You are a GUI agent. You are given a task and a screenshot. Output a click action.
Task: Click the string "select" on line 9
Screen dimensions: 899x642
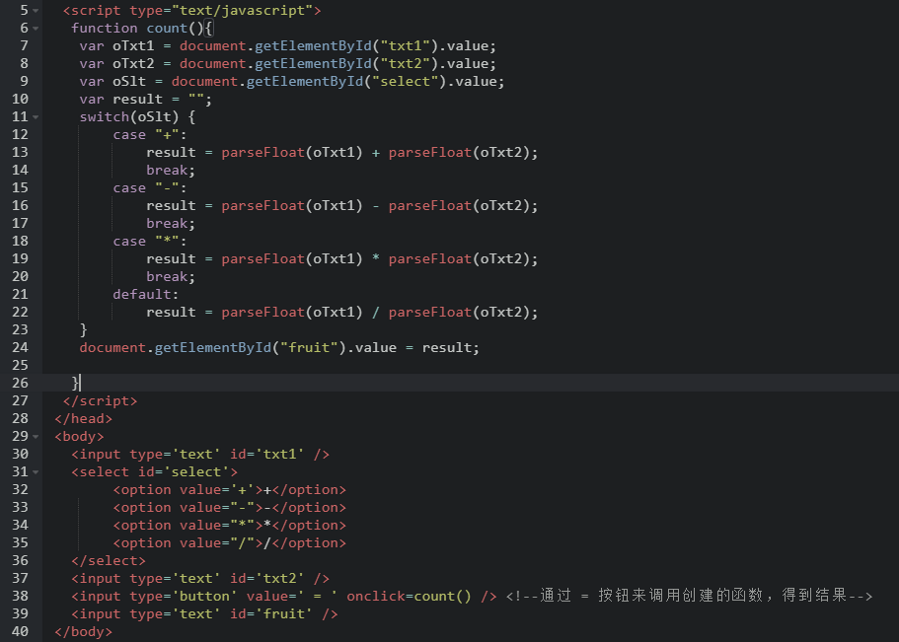(x=405, y=81)
